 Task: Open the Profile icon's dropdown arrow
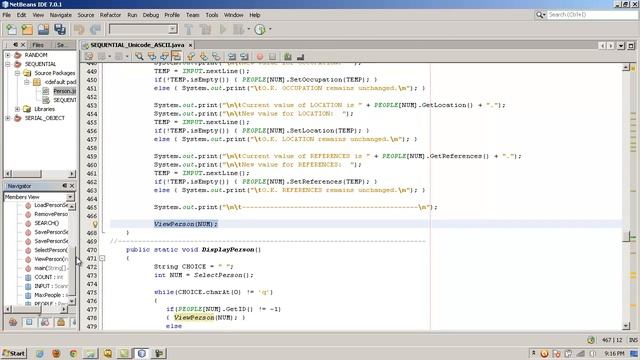point(270,29)
